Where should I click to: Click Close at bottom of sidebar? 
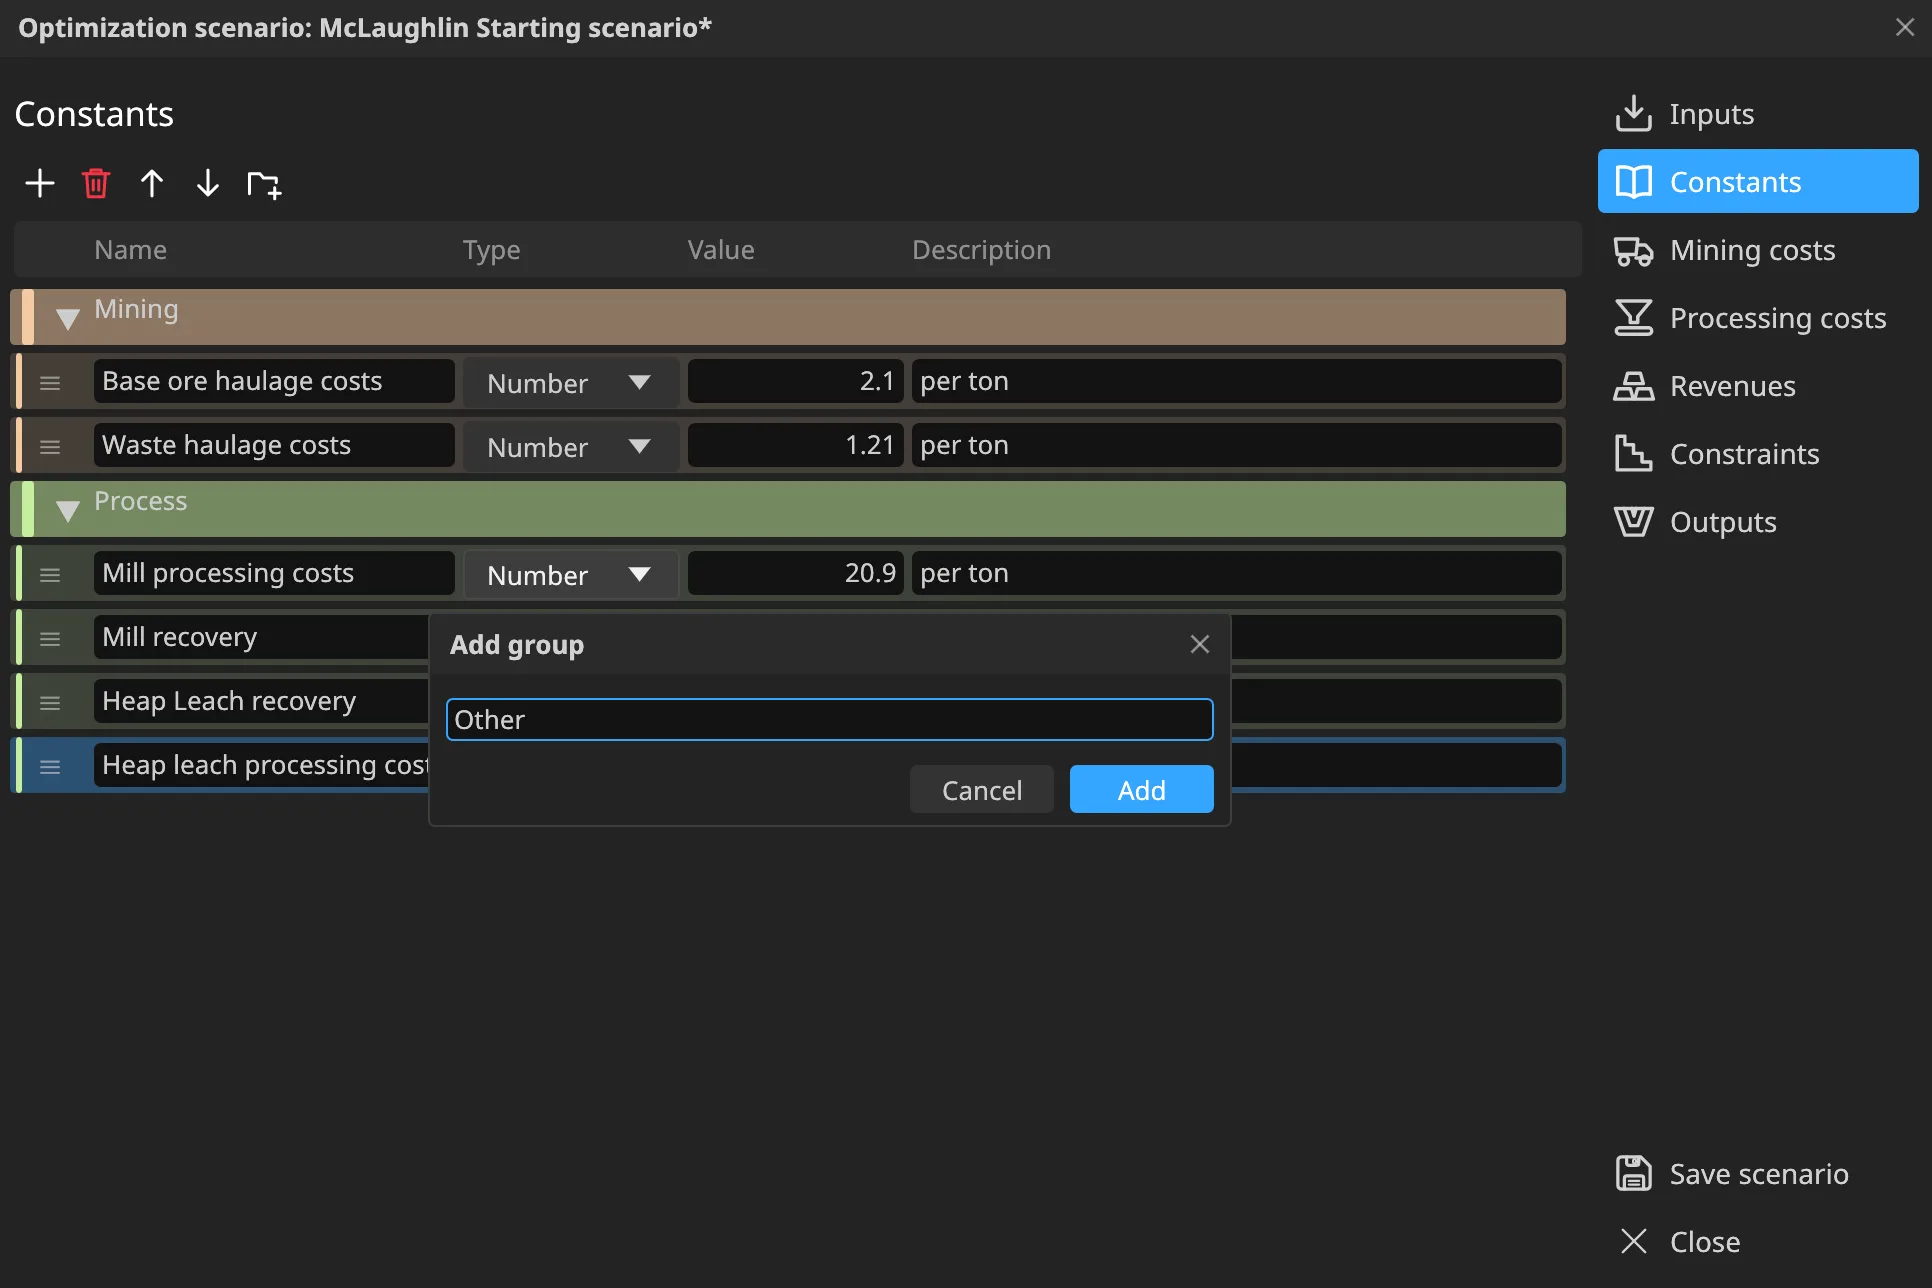click(x=1758, y=1242)
